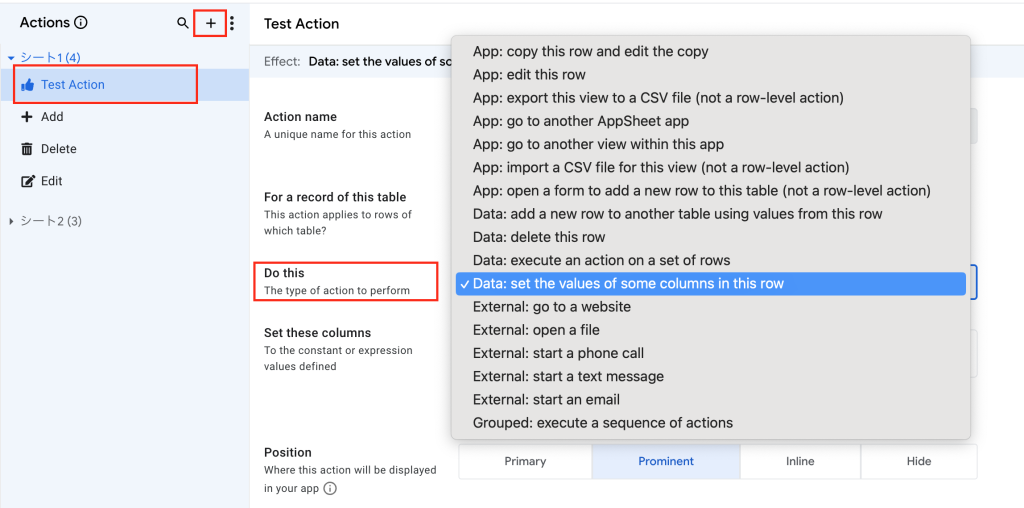Set position to Inline
Image resolution: width=1024 pixels, height=508 pixels.
click(x=800, y=461)
